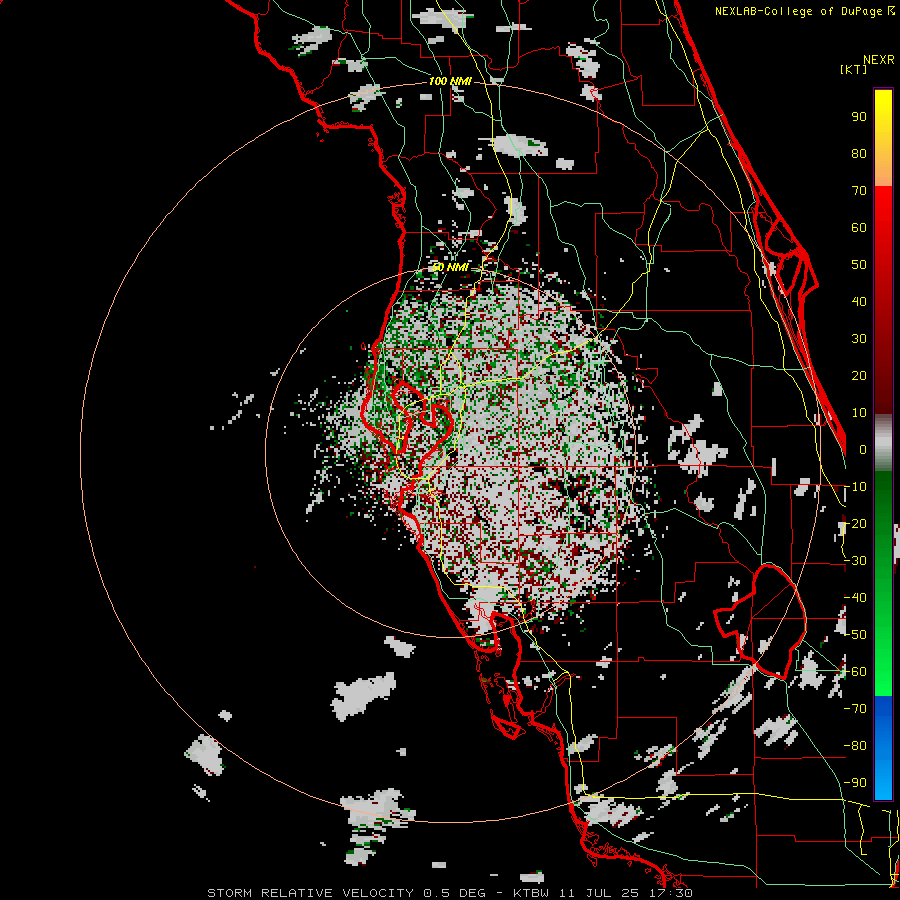Screen dimensions: 900x900
Task: Pick the gray zero-velocity segment of the color bar
Action: point(883,443)
